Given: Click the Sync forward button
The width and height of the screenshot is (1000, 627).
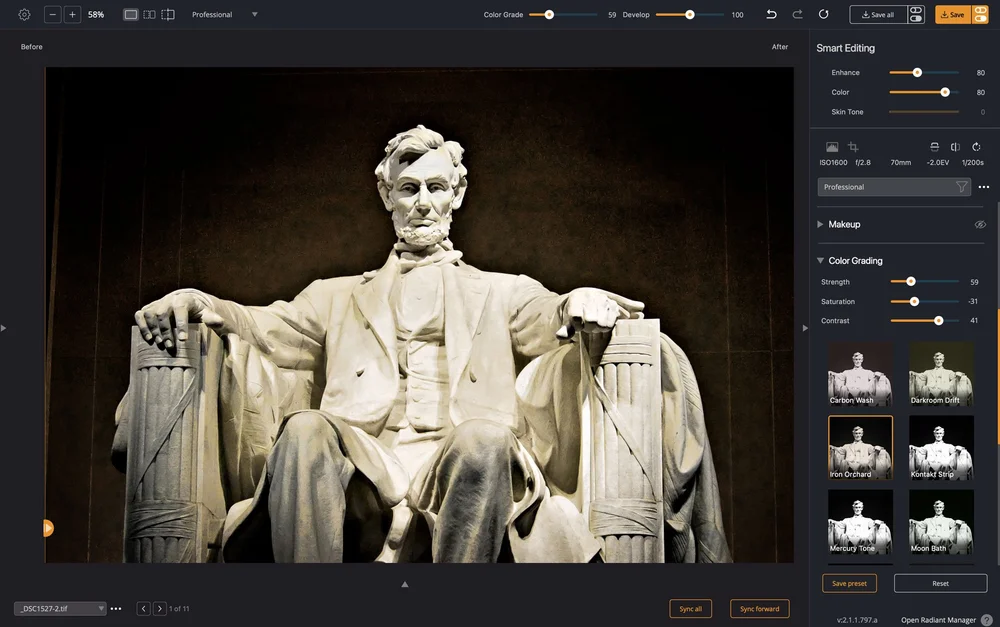Looking at the screenshot, I should (x=760, y=609).
